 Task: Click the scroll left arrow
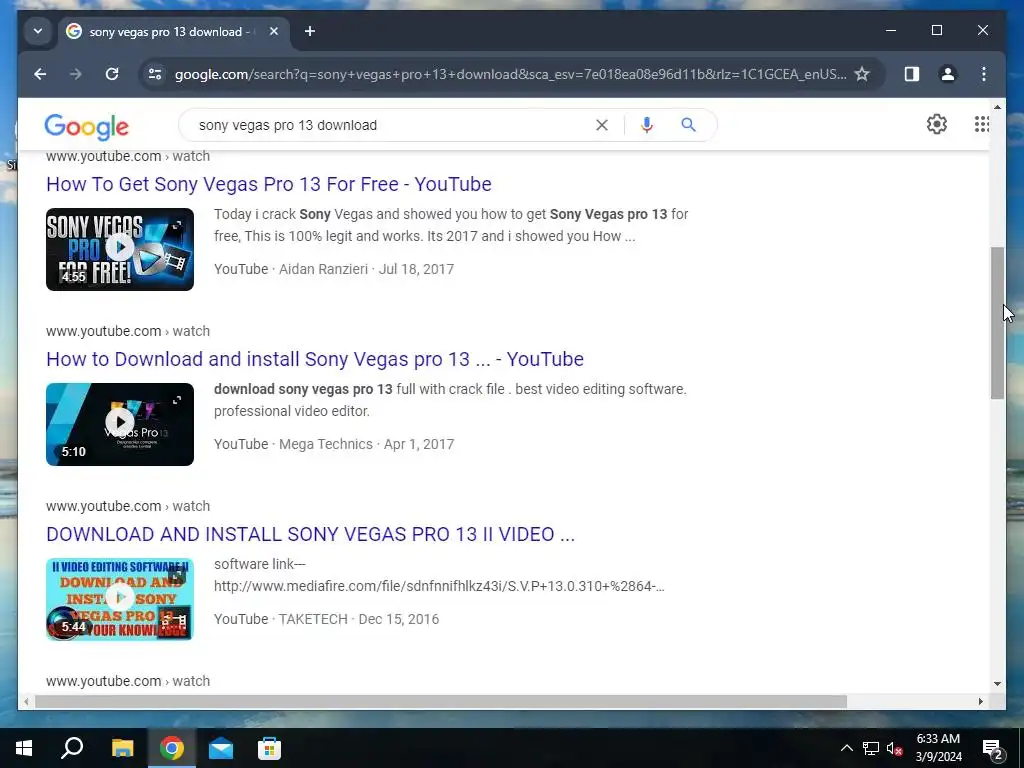[x=26, y=701]
